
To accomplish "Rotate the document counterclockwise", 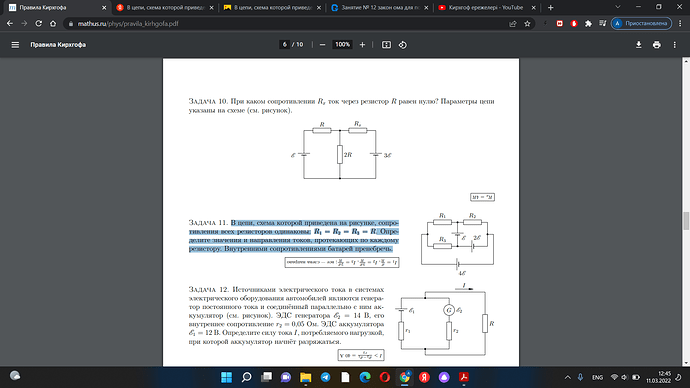I will pyautogui.click(x=403, y=44).
